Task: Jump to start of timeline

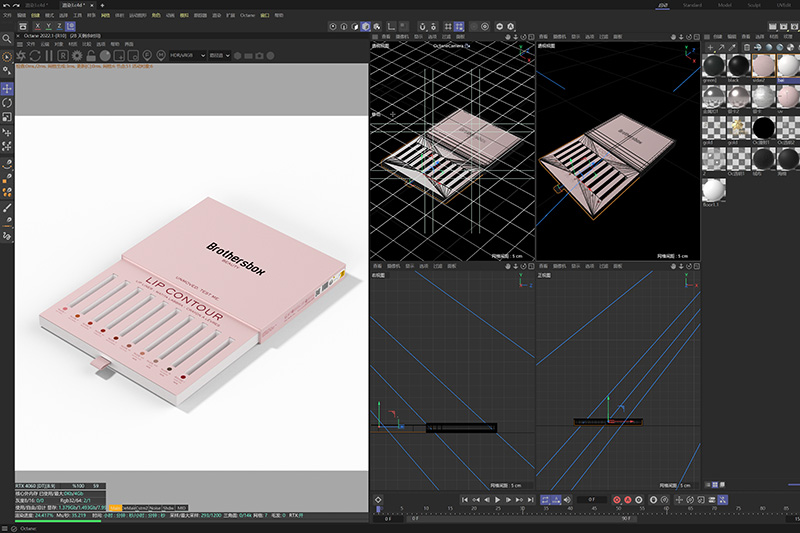Action: pos(465,500)
